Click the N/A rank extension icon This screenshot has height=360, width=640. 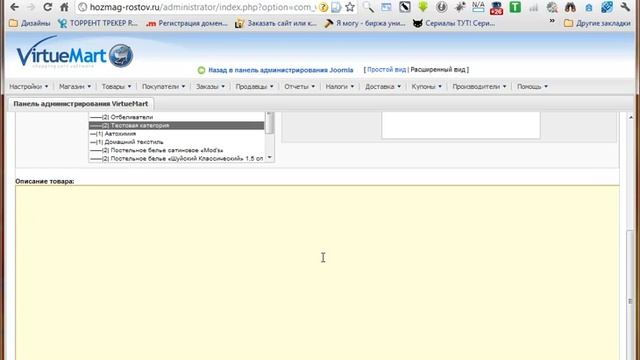(x=478, y=7)
